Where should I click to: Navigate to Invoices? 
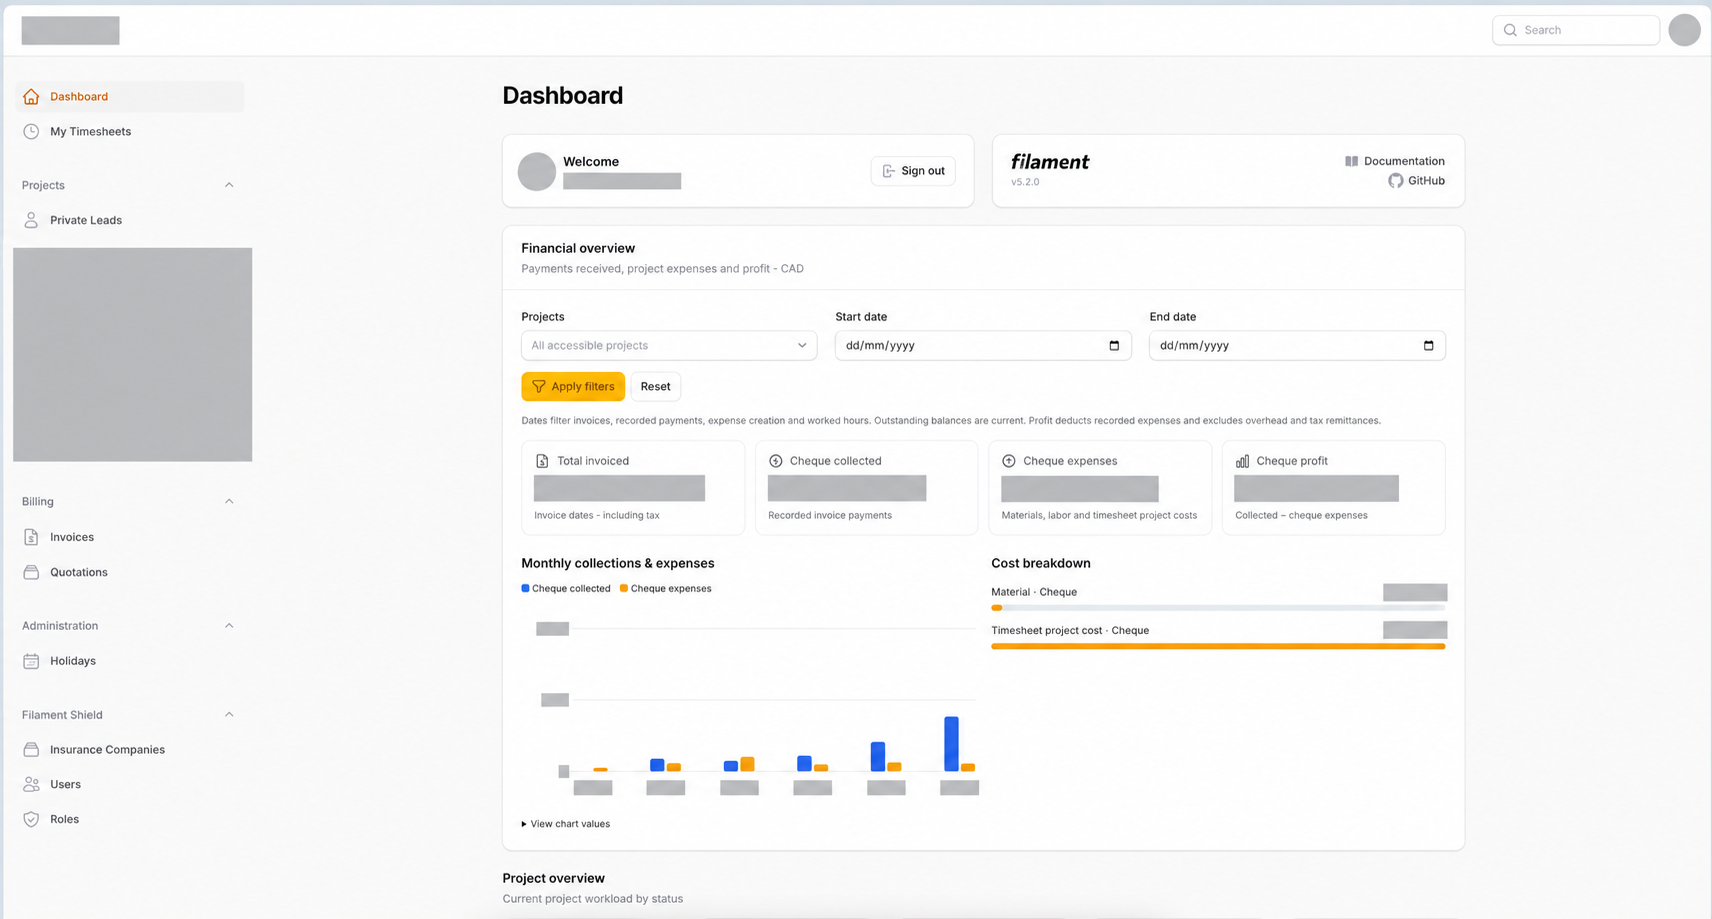point(129,537)
